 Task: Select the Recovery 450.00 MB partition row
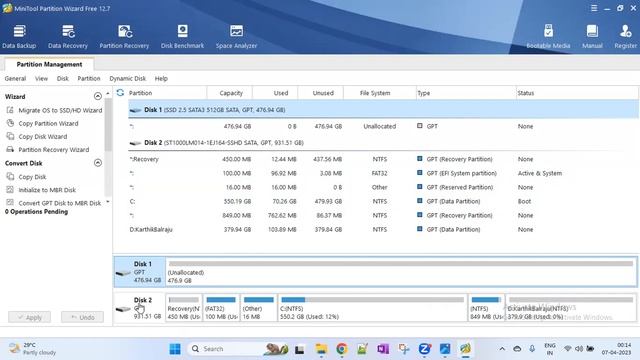383,159
